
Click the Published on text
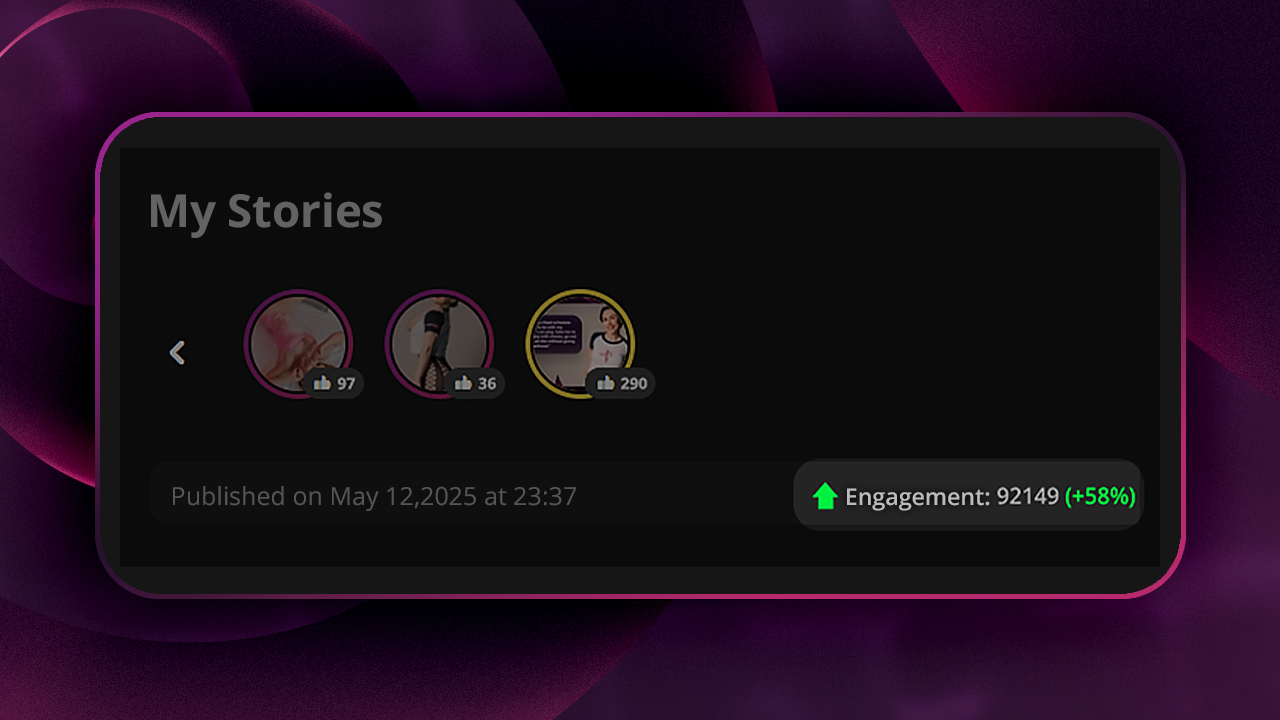coord(247,496)
